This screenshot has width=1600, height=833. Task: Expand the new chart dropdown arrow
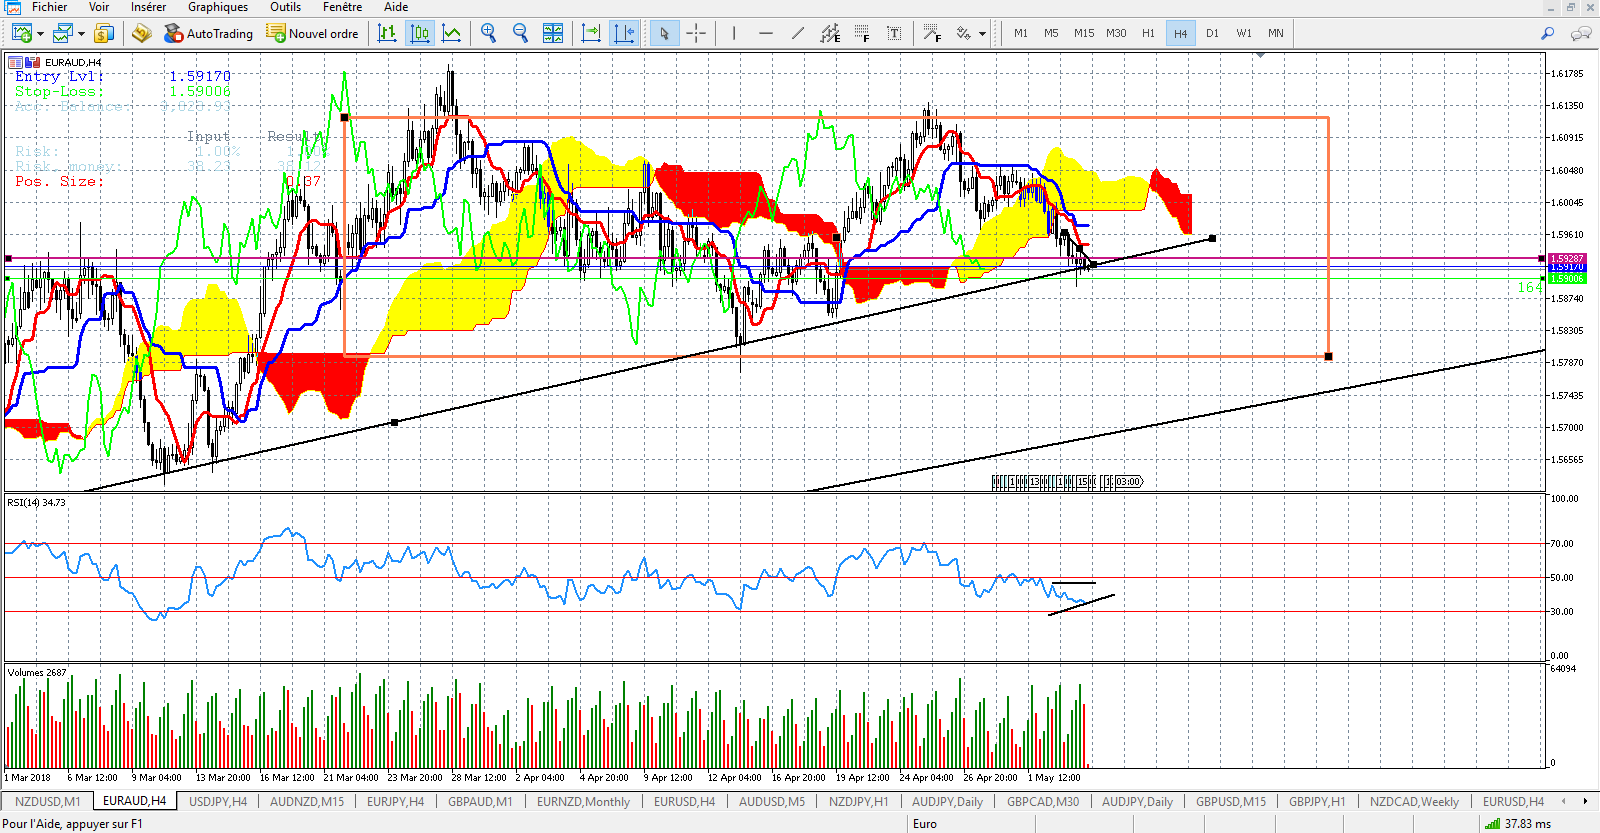click(x=40, y=34)
